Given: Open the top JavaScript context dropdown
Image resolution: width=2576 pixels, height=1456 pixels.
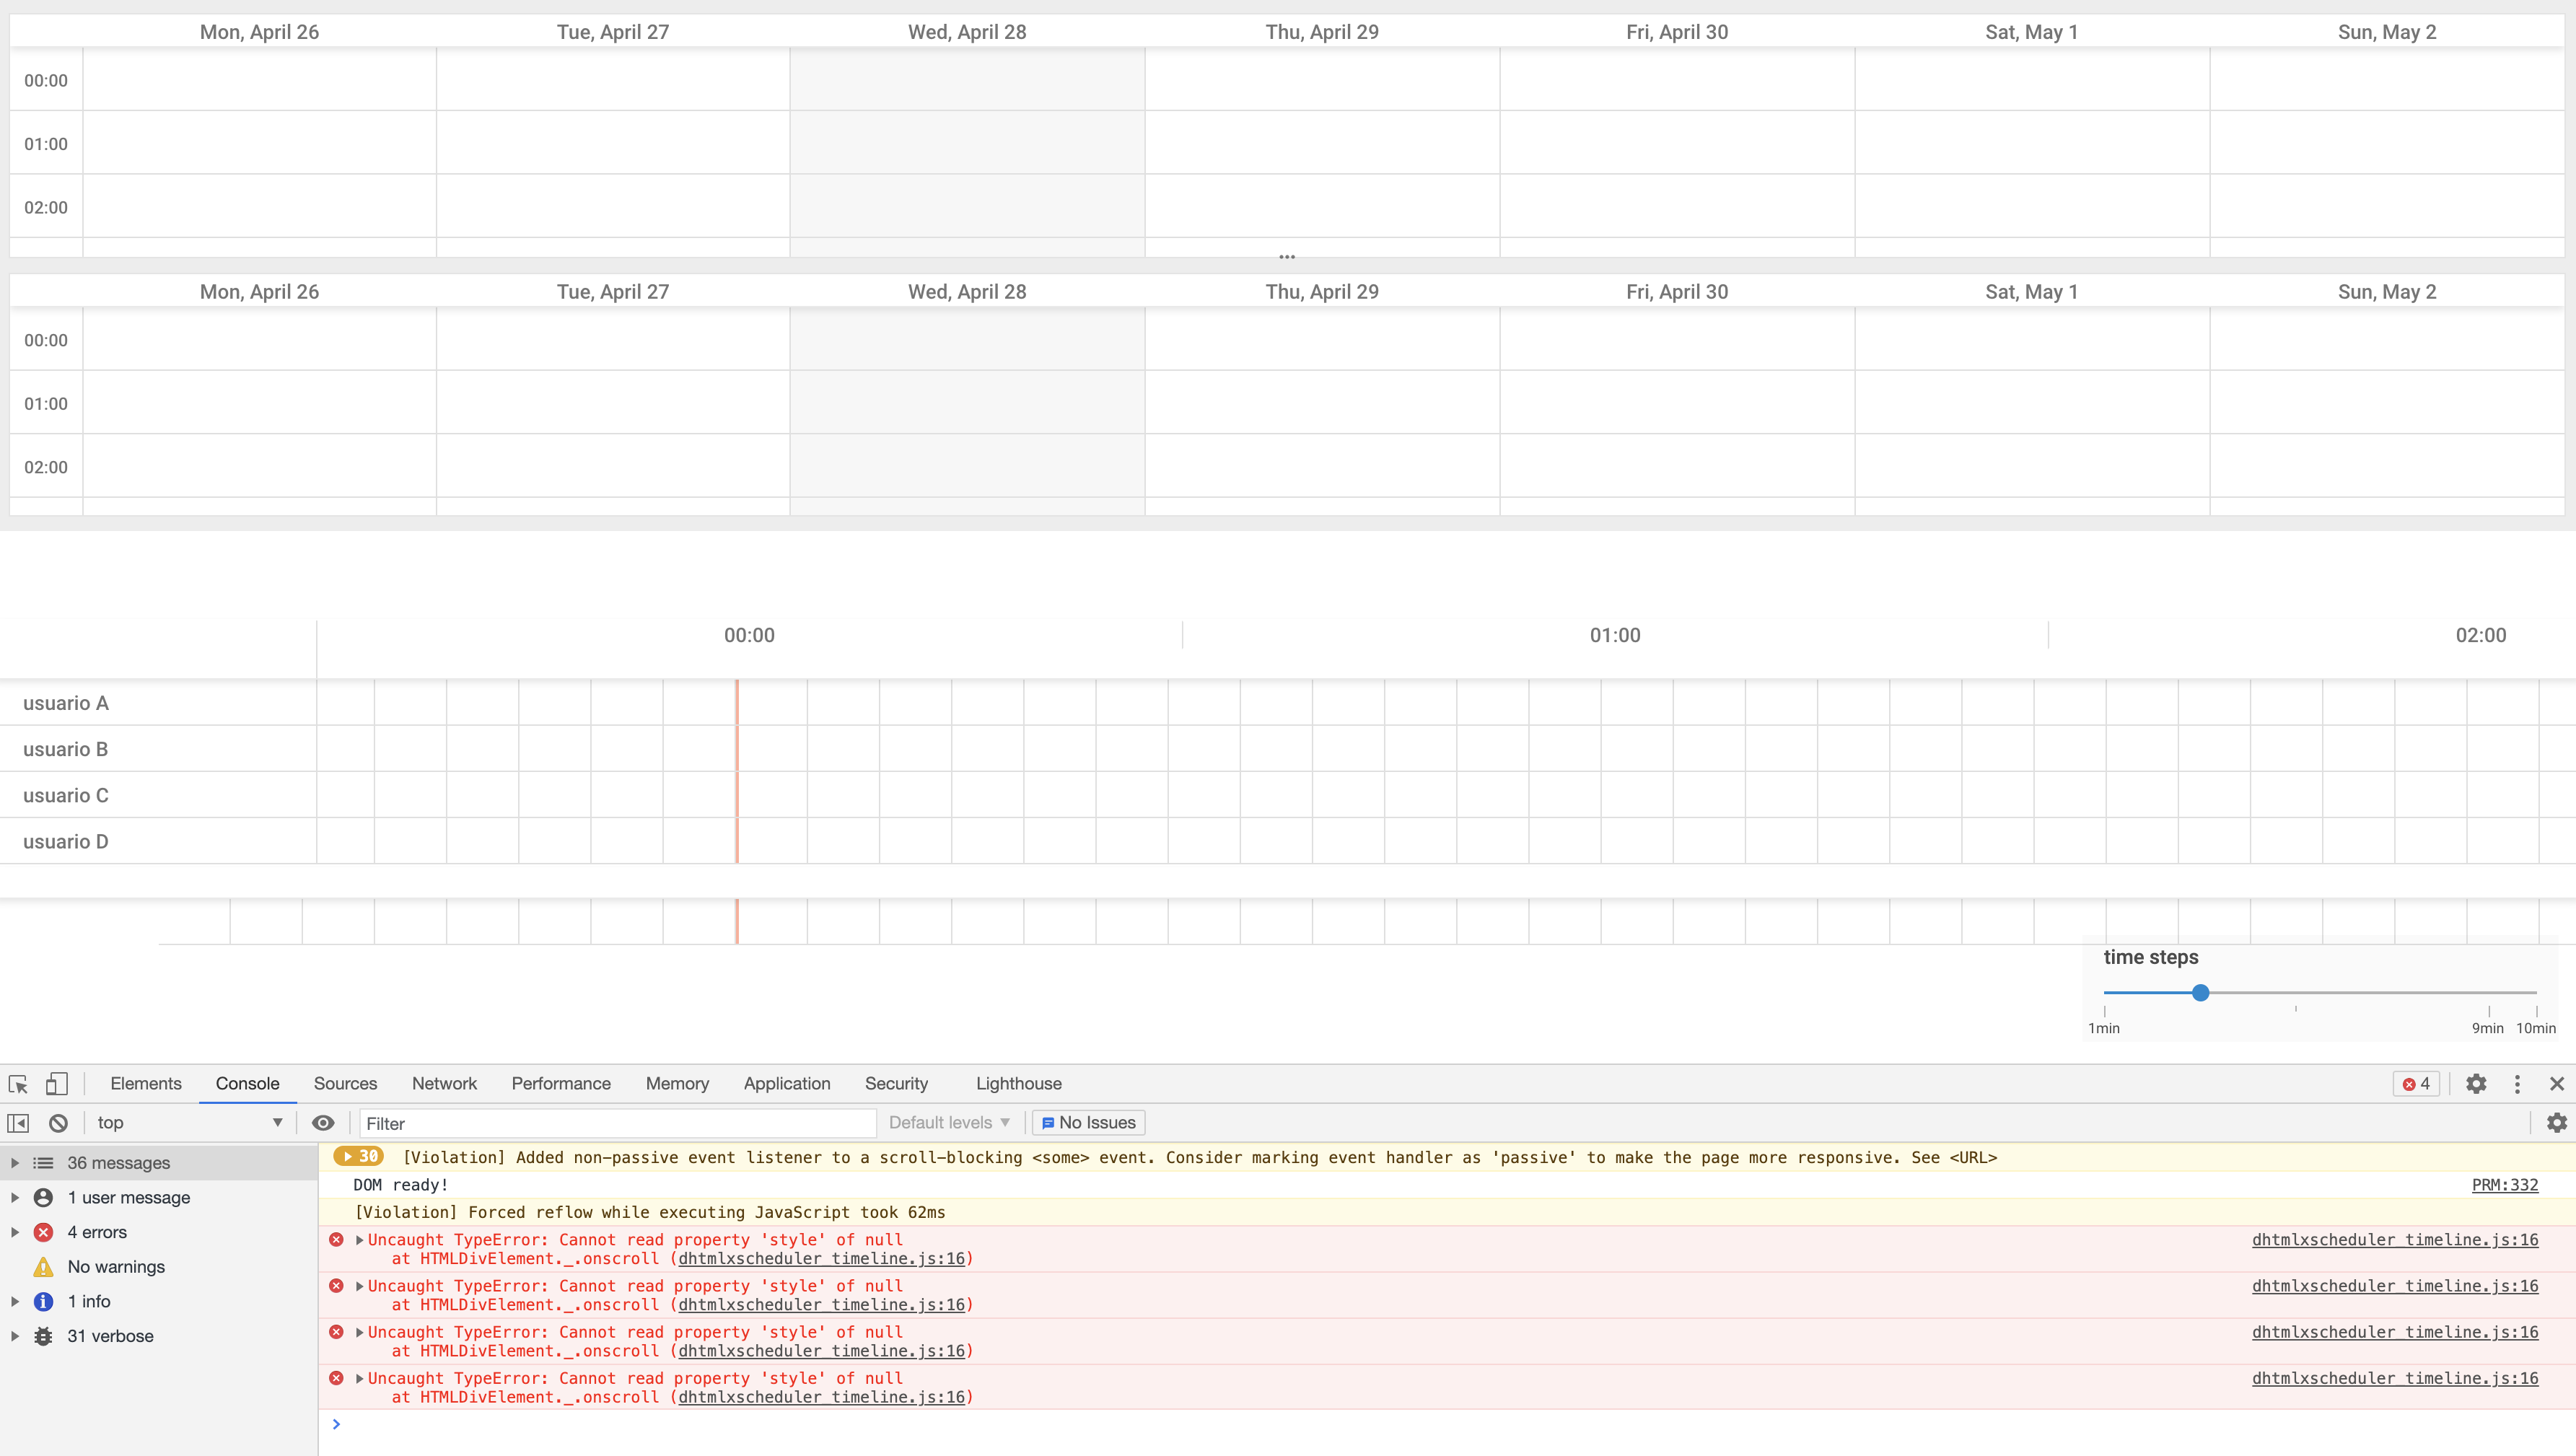Looking at the screenshot, I should point(189,1123).
